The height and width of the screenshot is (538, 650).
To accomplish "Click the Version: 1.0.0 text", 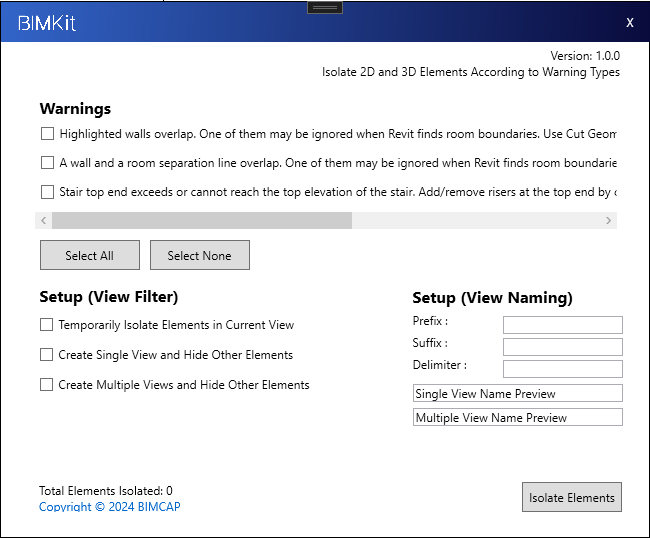I will pos(585,56).
